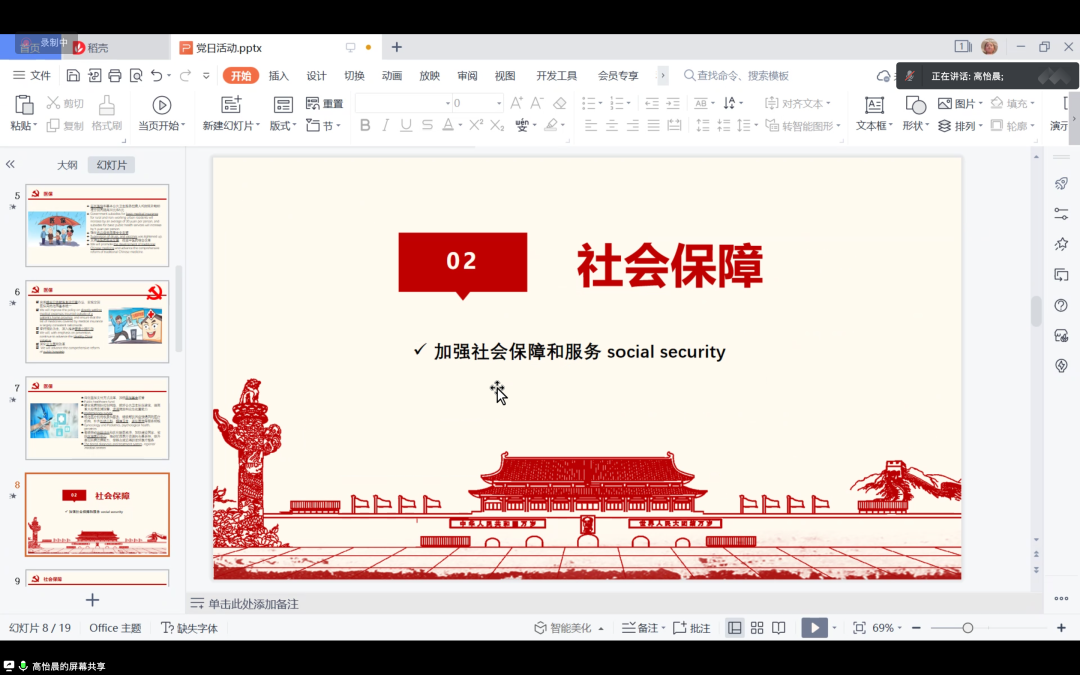
Task: Toggle Italic formatting
Action: (x=386, y=125)
